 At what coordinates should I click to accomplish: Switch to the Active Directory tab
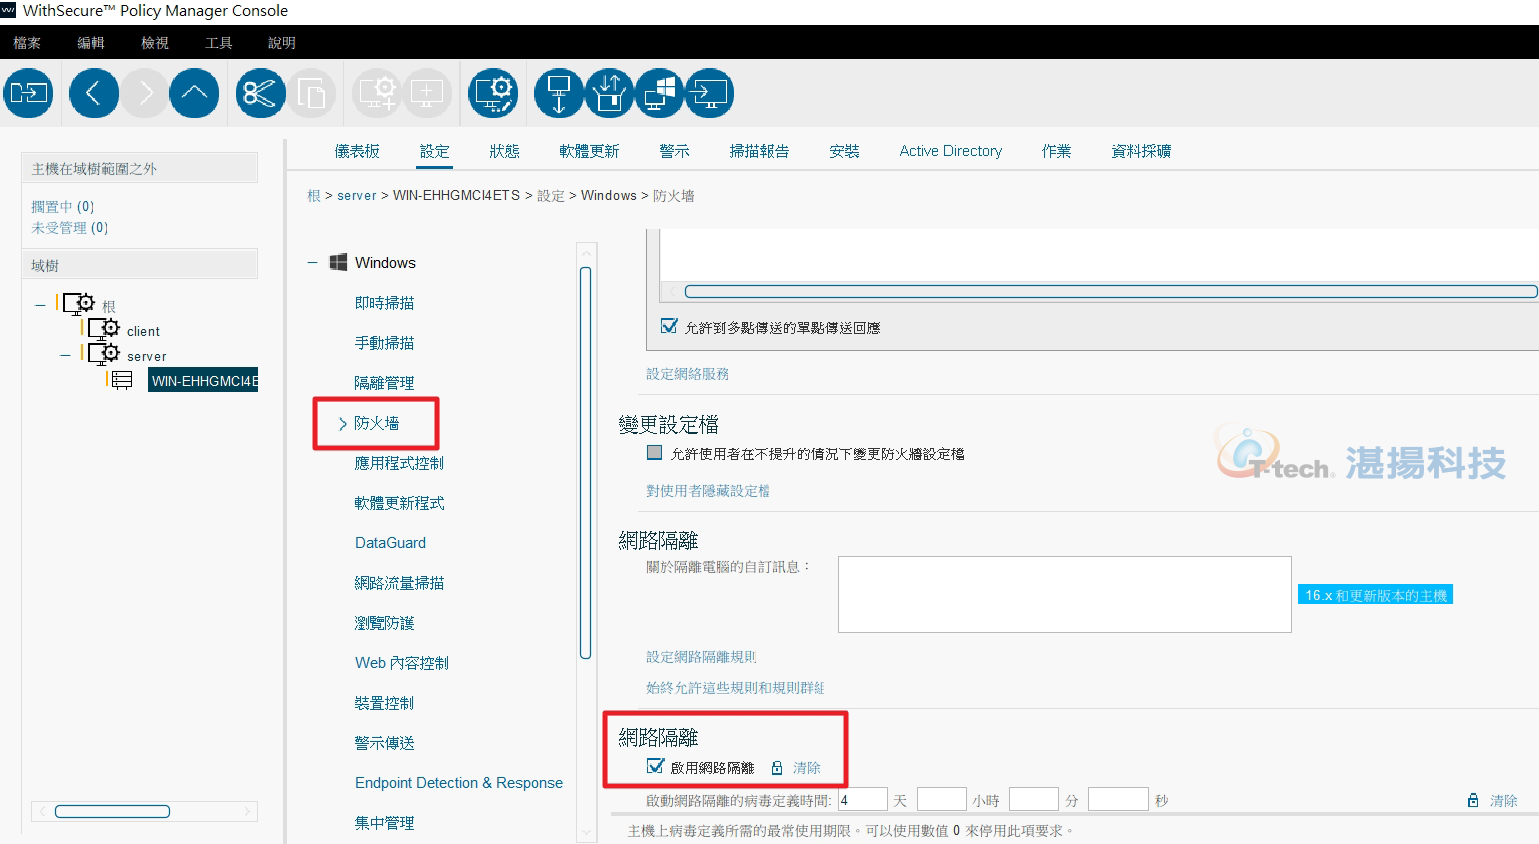coord(950,151)
